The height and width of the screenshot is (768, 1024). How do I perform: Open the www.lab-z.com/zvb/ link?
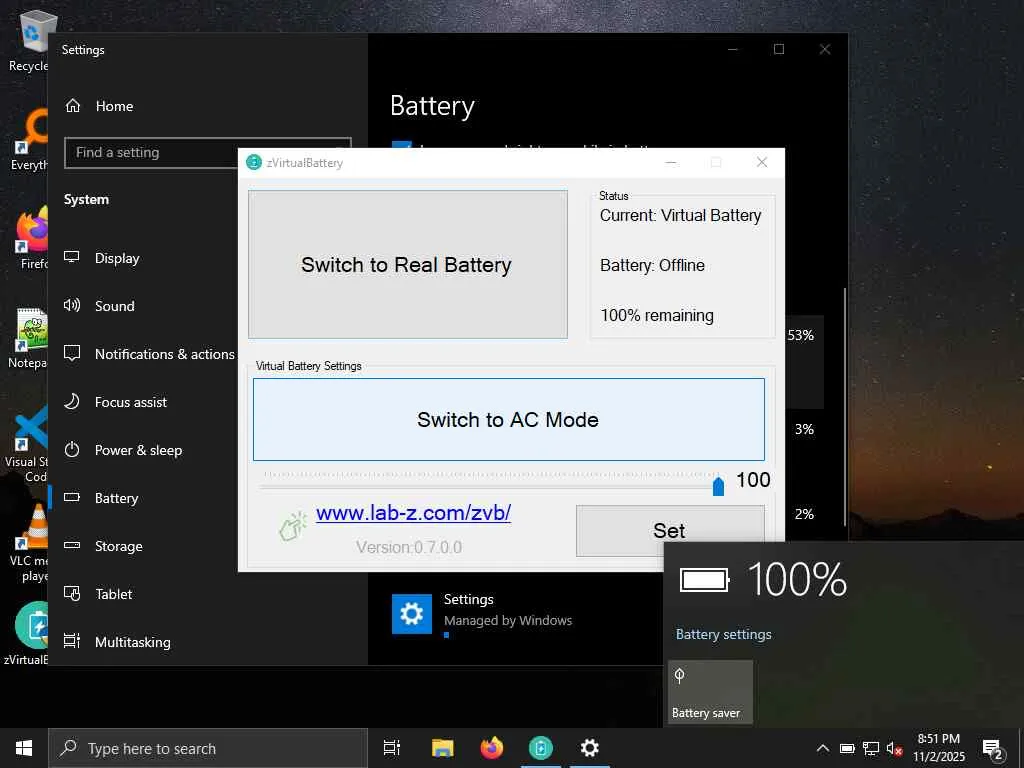click(413, 513)
